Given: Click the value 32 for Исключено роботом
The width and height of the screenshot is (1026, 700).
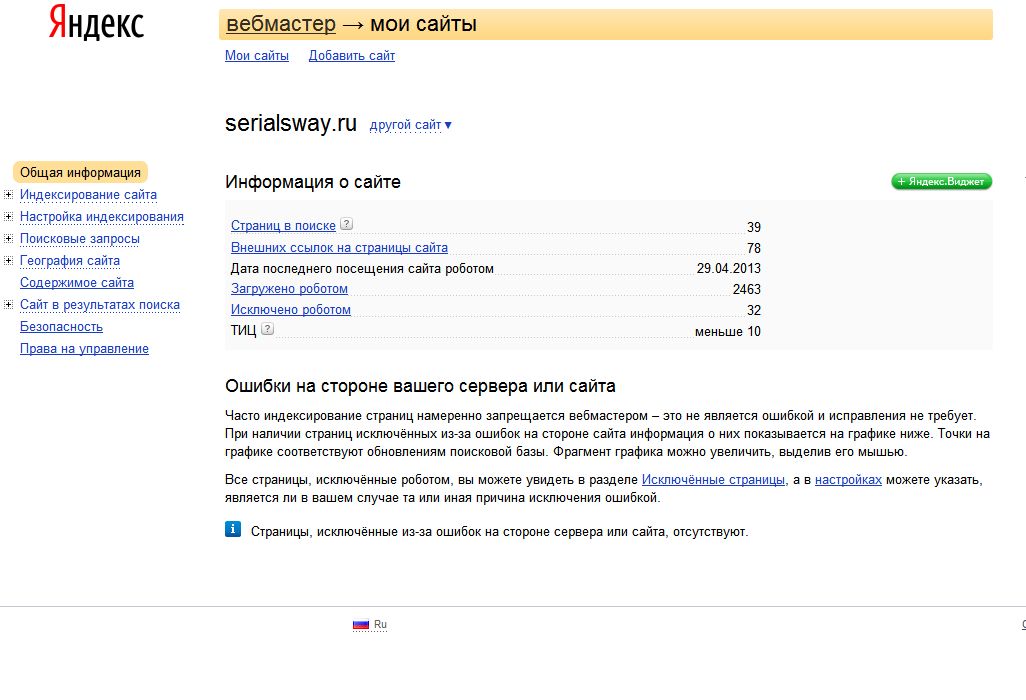Looking at the screenshot, I should [754, 310].
